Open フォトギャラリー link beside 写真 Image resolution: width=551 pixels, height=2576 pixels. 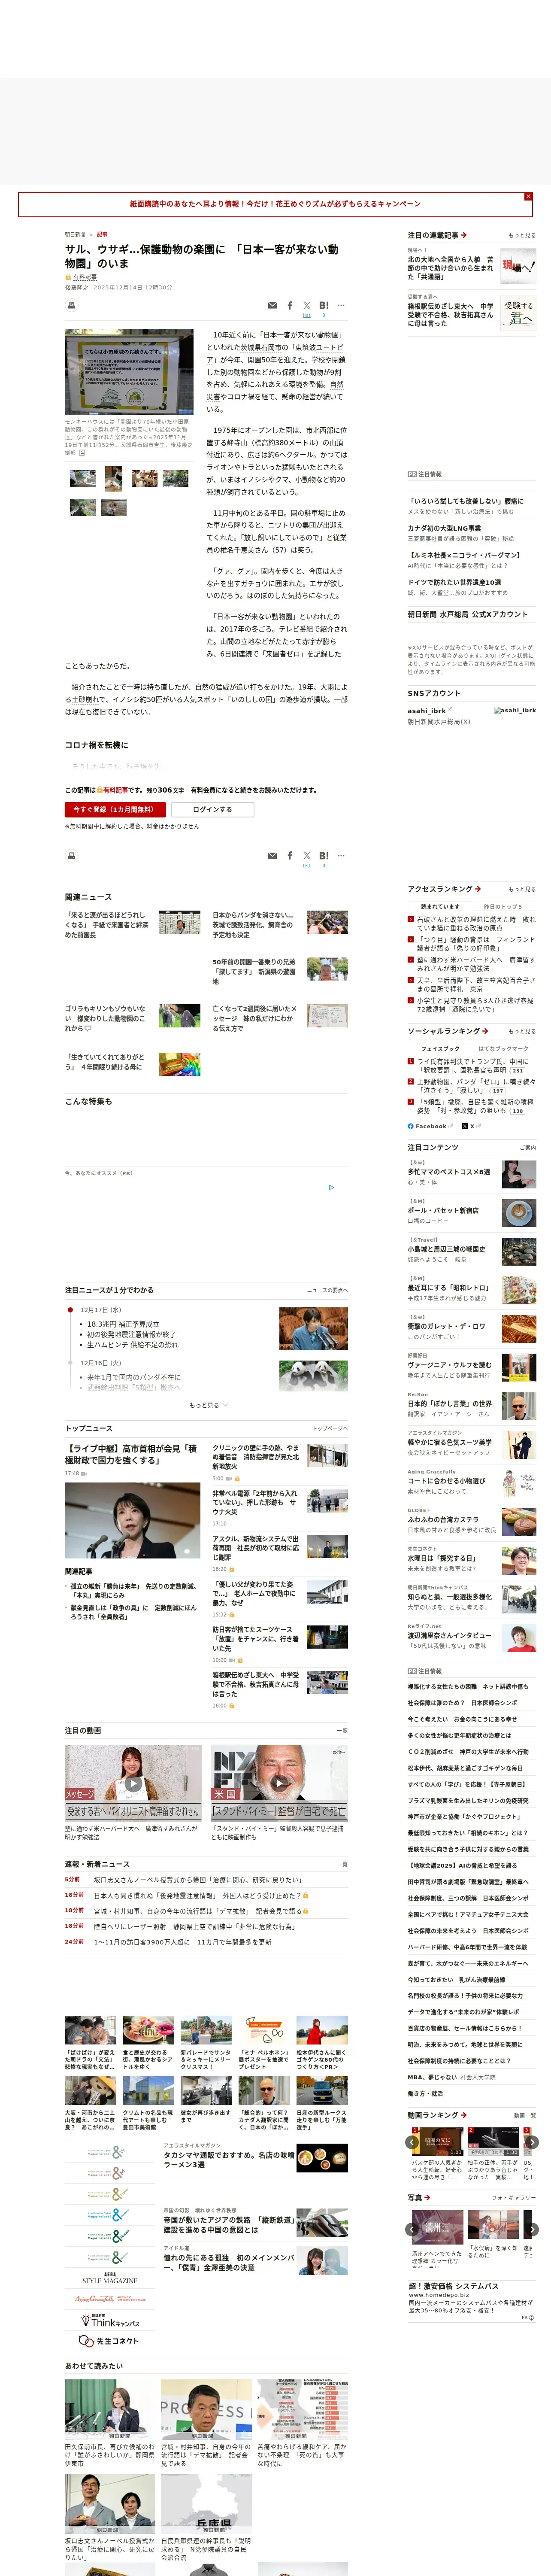click(514, 2198)
